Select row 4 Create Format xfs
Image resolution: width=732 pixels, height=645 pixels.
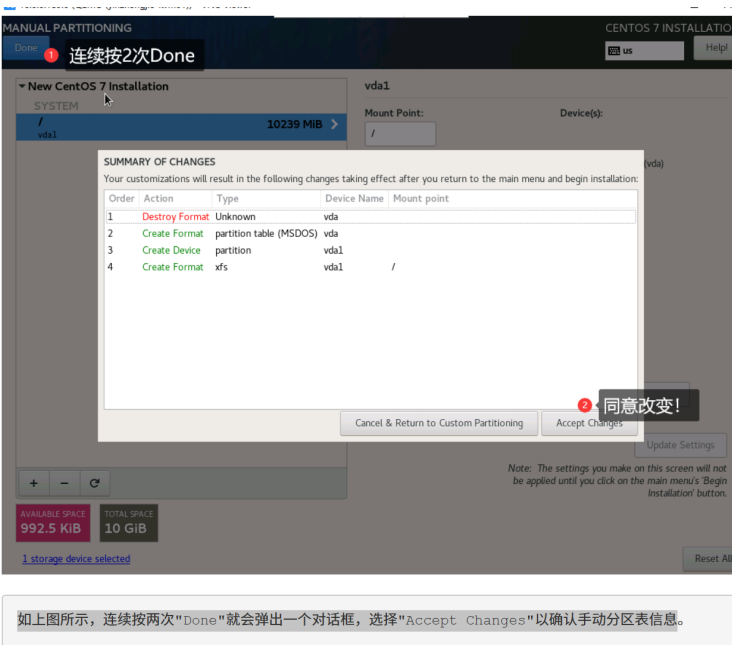click(x=370, y=267)
